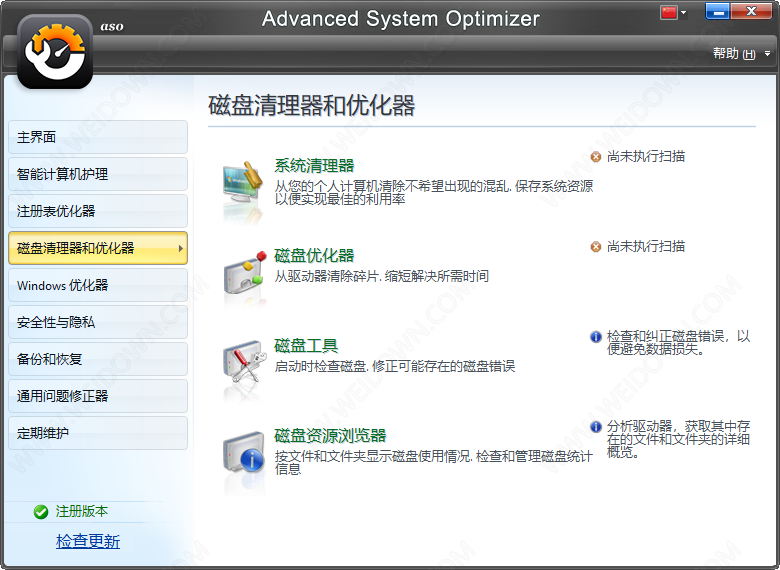Click the 检查和纠正磁盘错误 info text
Image resolution: width=780 pixels, height=570 pixels.
[678, 343]
